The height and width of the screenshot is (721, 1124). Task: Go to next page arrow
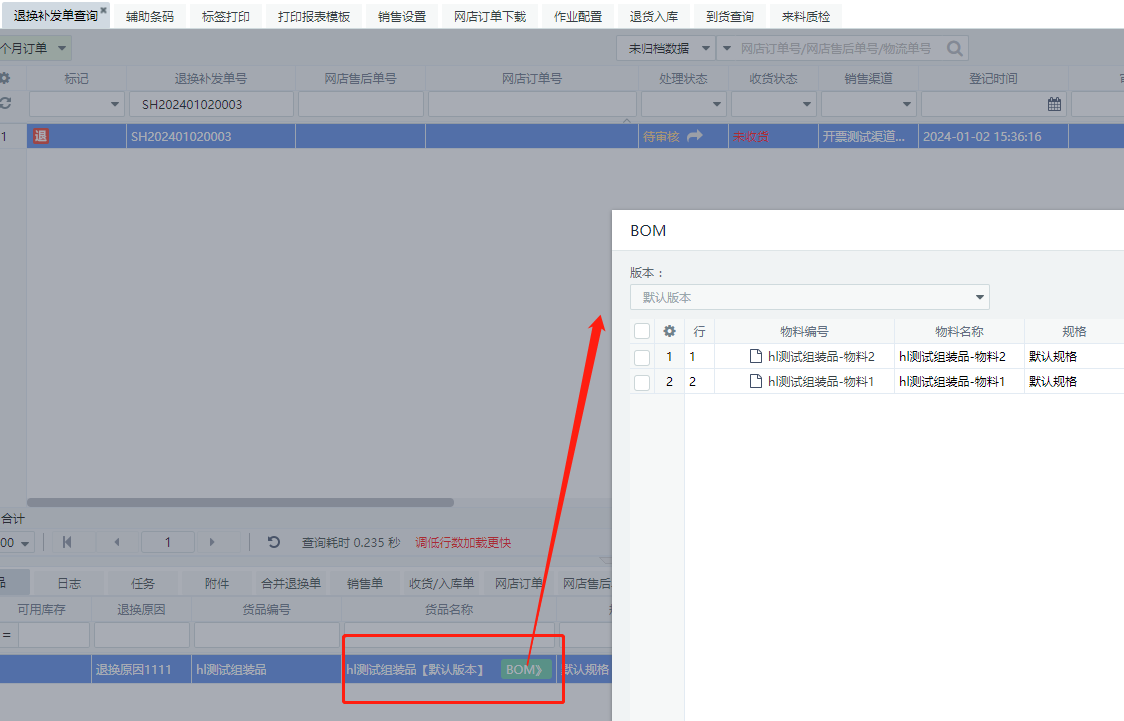pyautogui.click(x=211, y=542)
